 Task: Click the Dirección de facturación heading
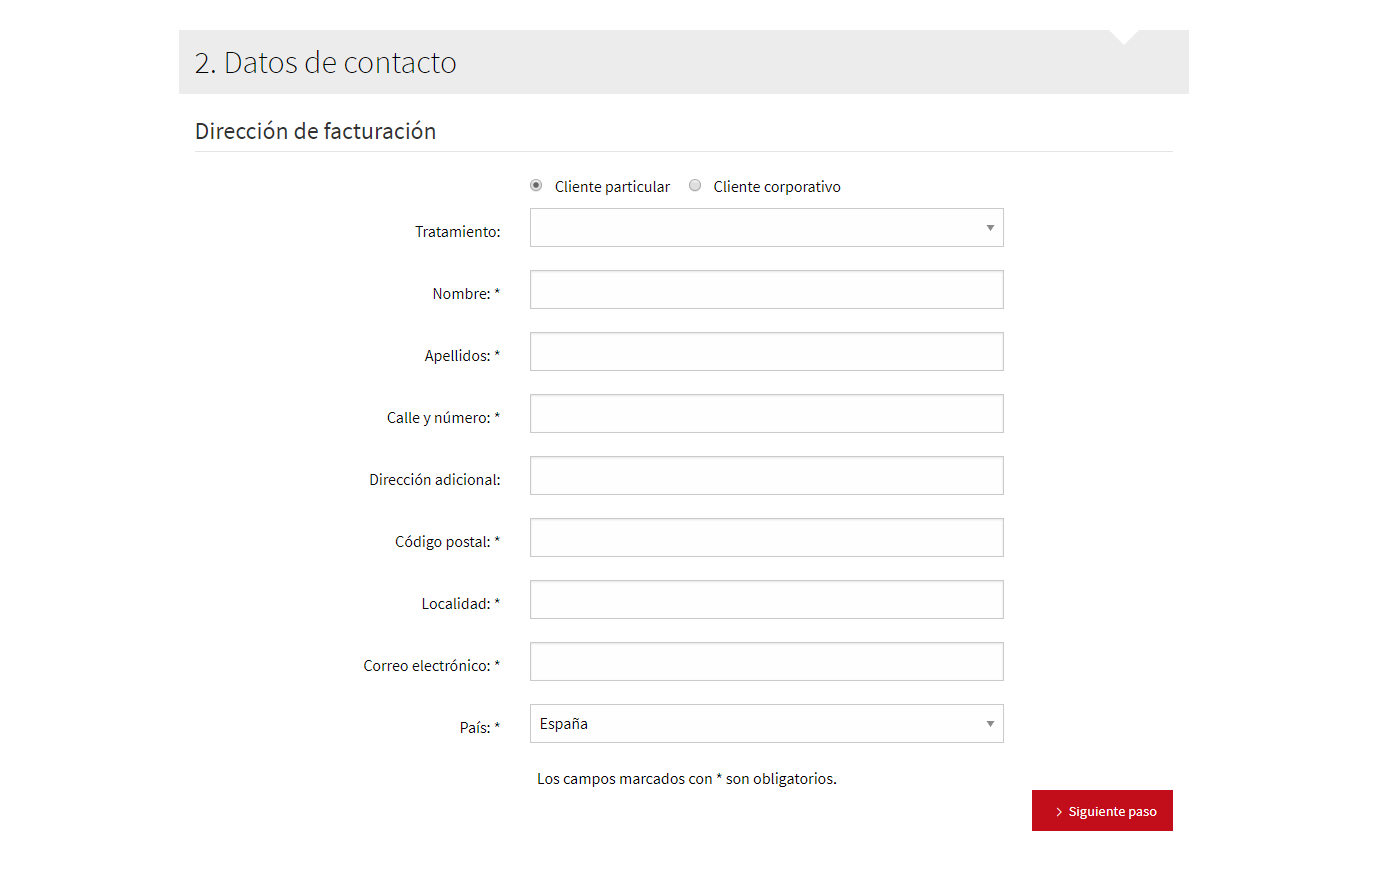point(315,131)
